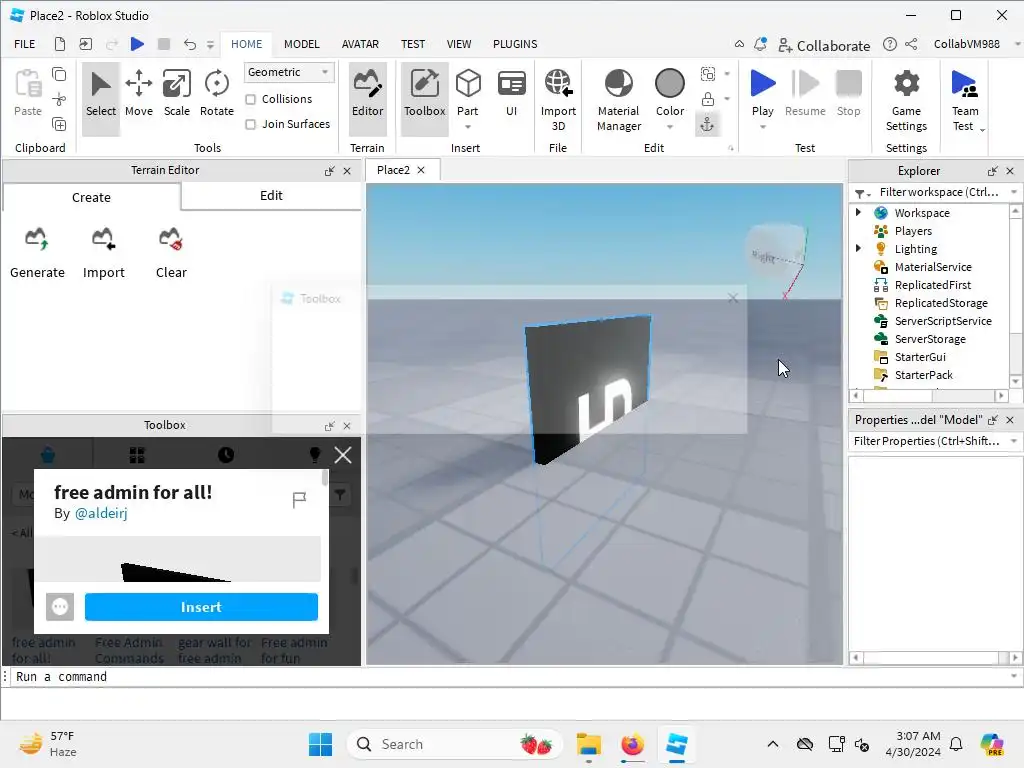Click the Color circle swatch
1024x768 pixels.
(669, 84)
